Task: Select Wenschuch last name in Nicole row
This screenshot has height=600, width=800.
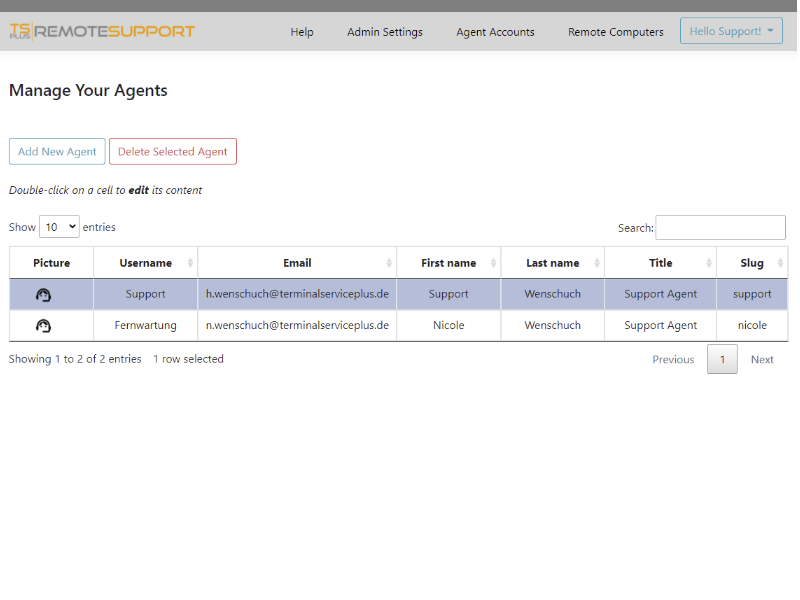Action: [553, 325]
